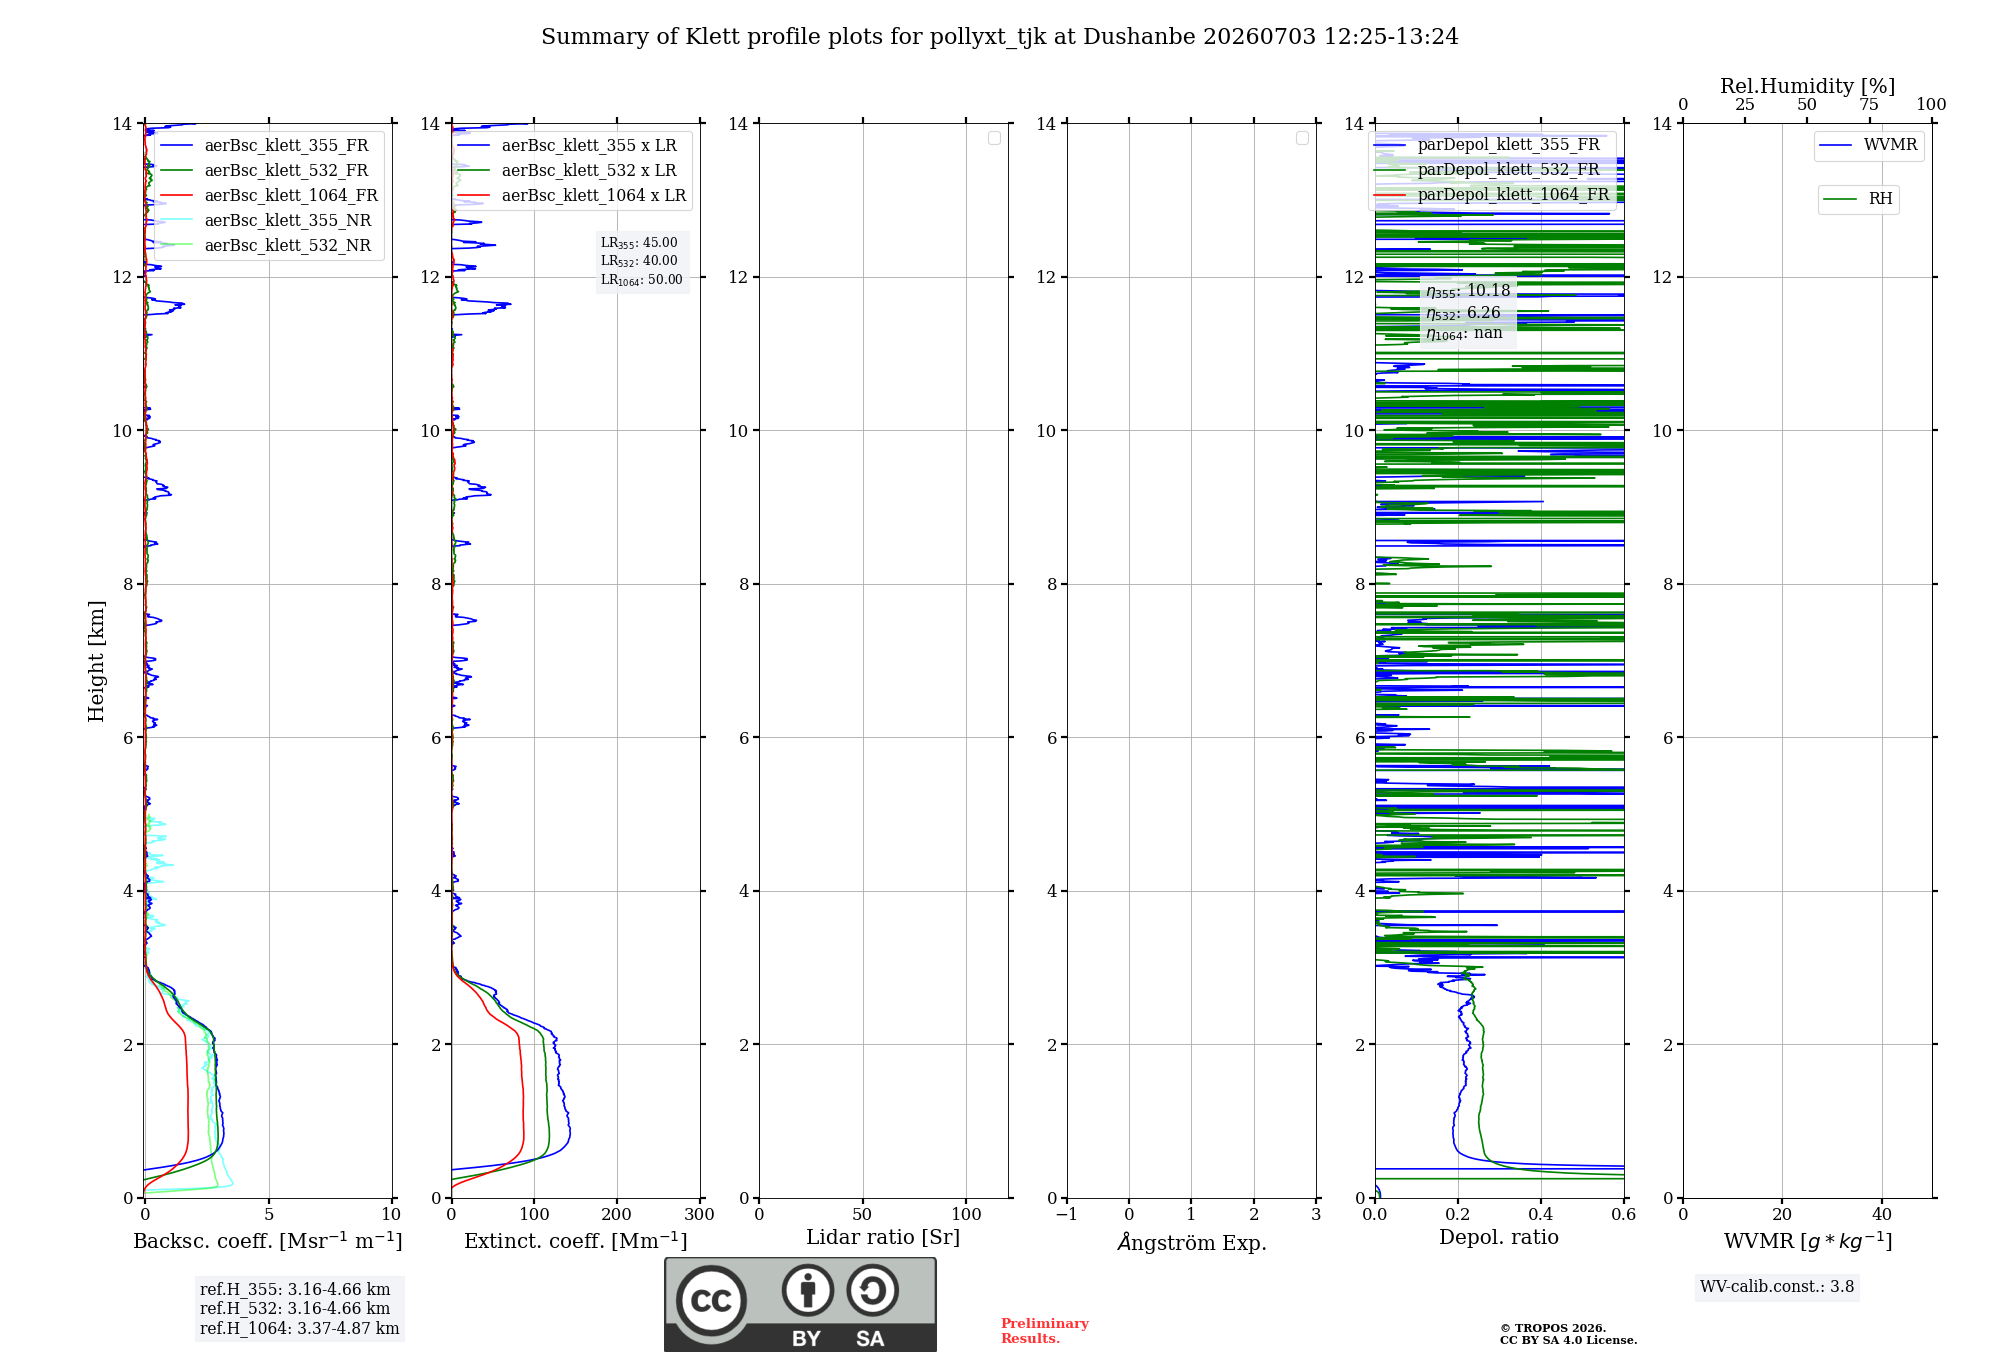This screenshot has width=2000, height=1360.
Task: Click the aerBsc_klett_355_FR legend entry
Action: coord(264,146)
